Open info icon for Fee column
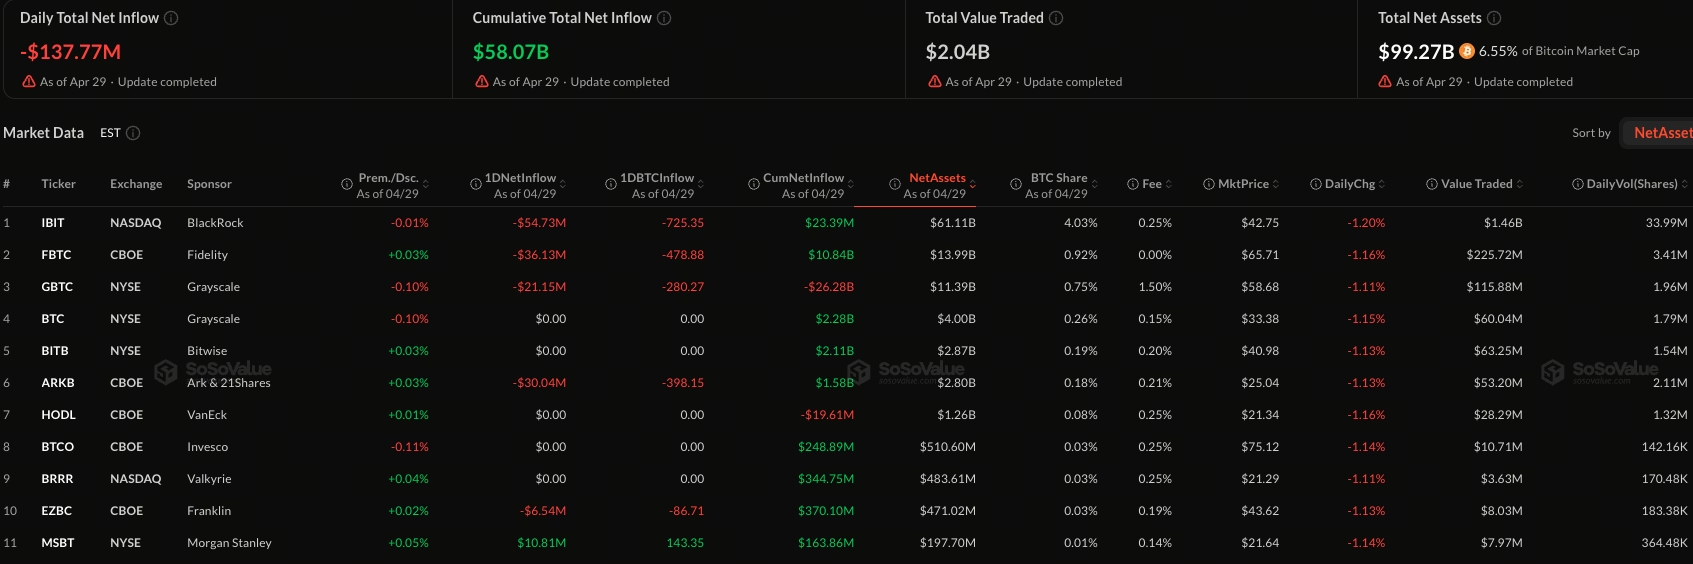The image size is (1693, 564). coord(1133,184)
